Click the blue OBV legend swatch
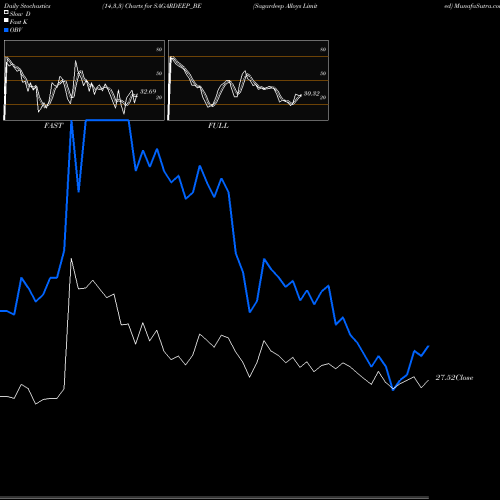 [6, 30]
